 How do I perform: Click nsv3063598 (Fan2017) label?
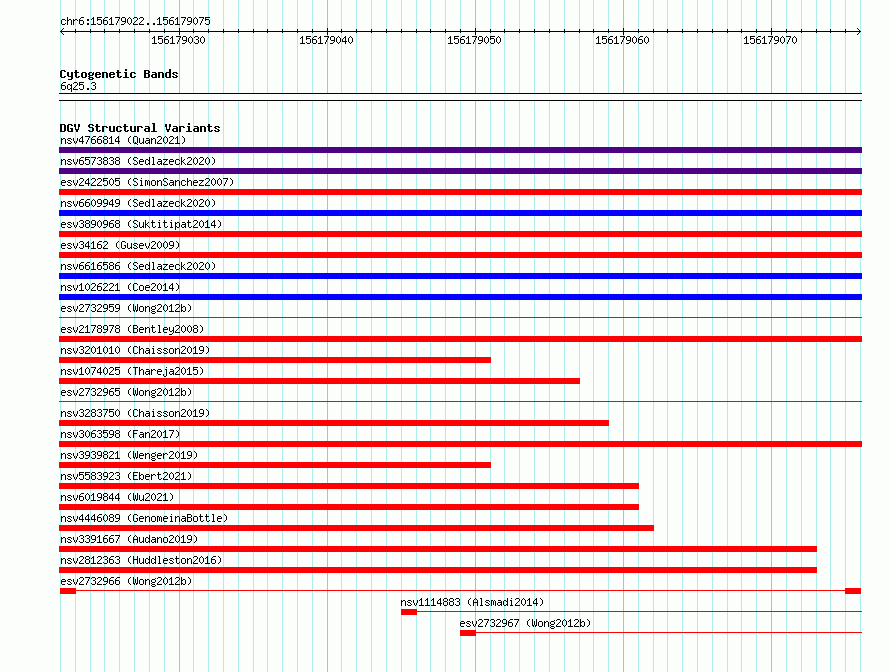point(120,434)
